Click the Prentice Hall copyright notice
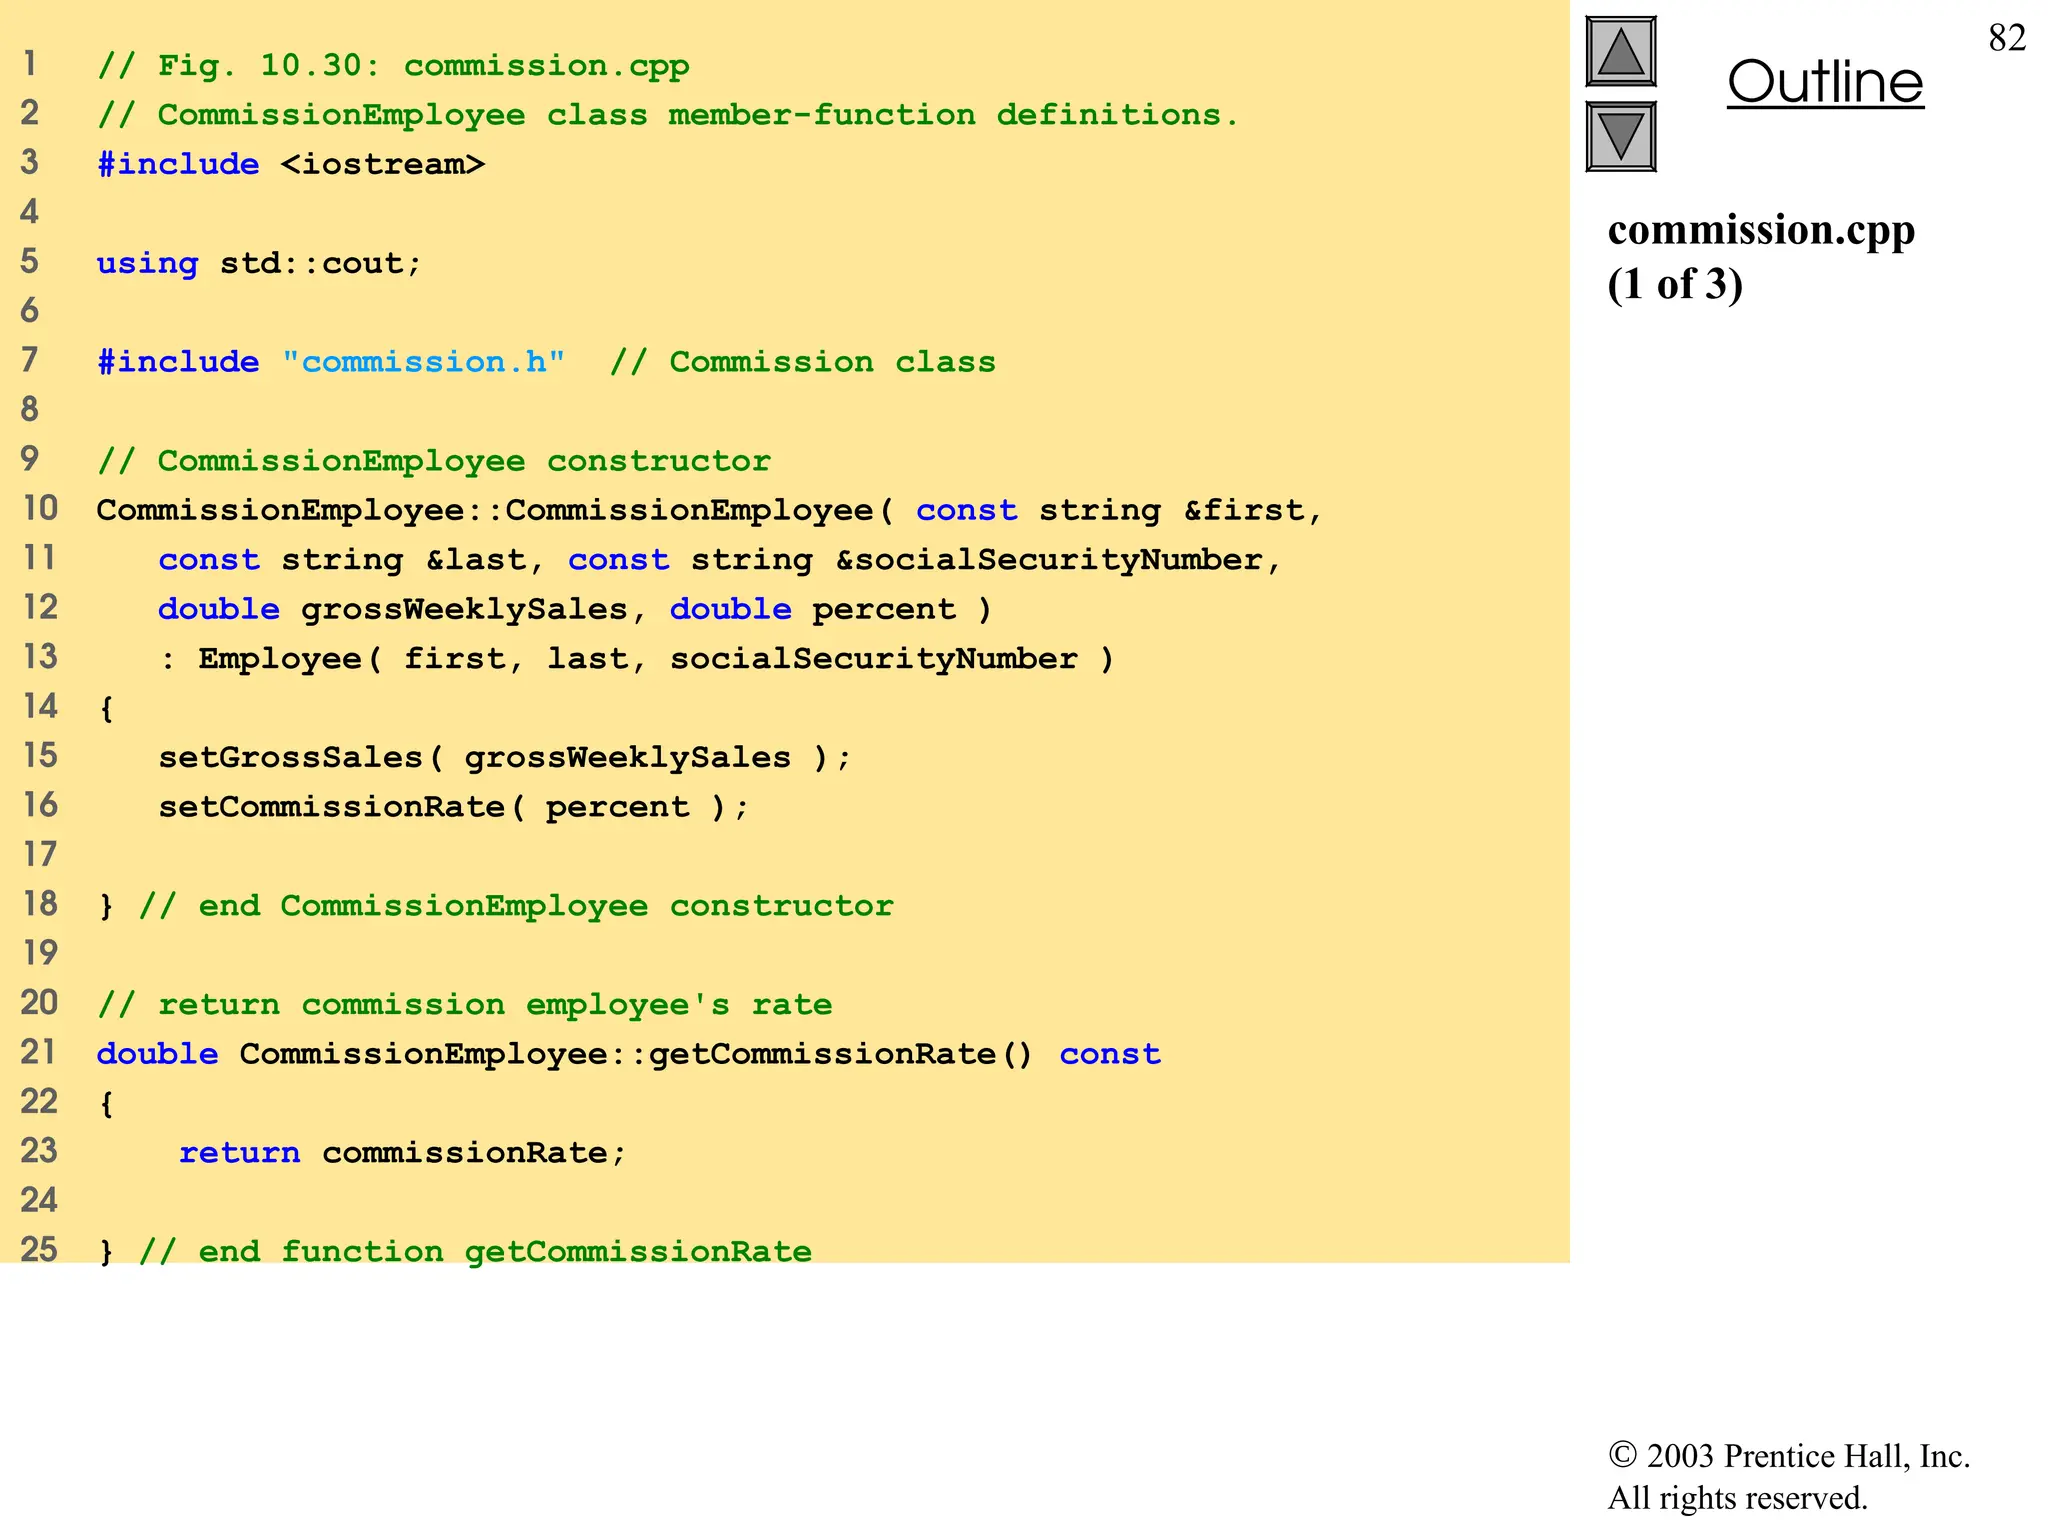The width and height of the screenshot is (2048, 1536). [x=1788, y=1476]
